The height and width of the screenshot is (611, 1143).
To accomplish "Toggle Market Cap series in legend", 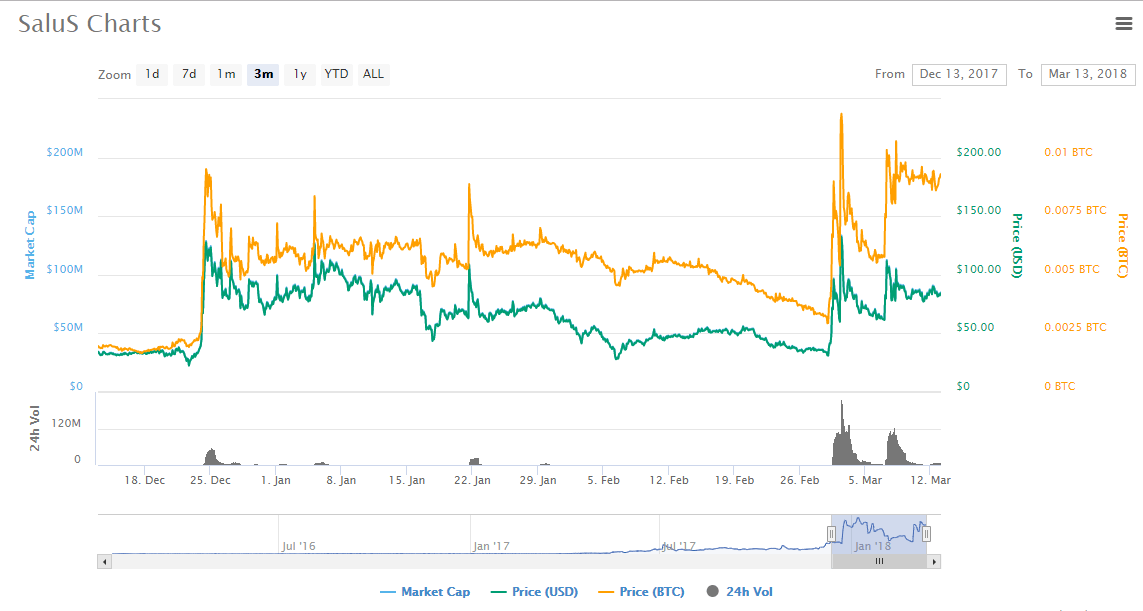I will pyautogui.click(x=425, y=592).
